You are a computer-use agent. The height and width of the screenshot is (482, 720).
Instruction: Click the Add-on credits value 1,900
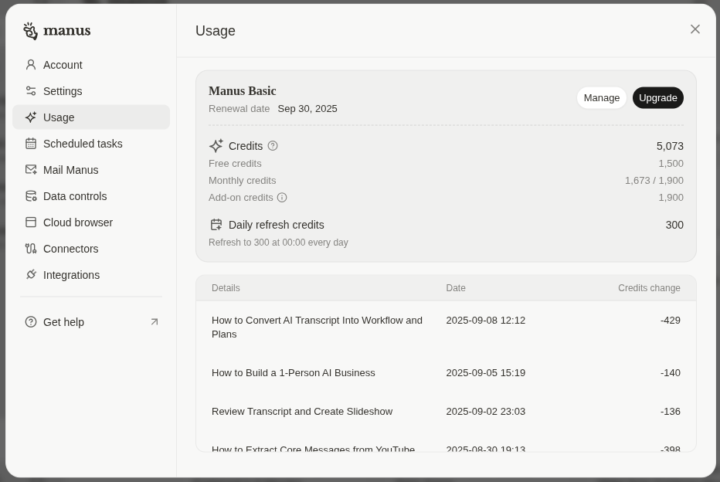pos(671,197)
